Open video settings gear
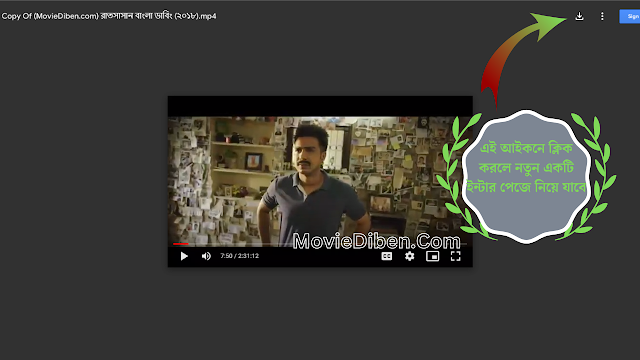 (409, 256)
